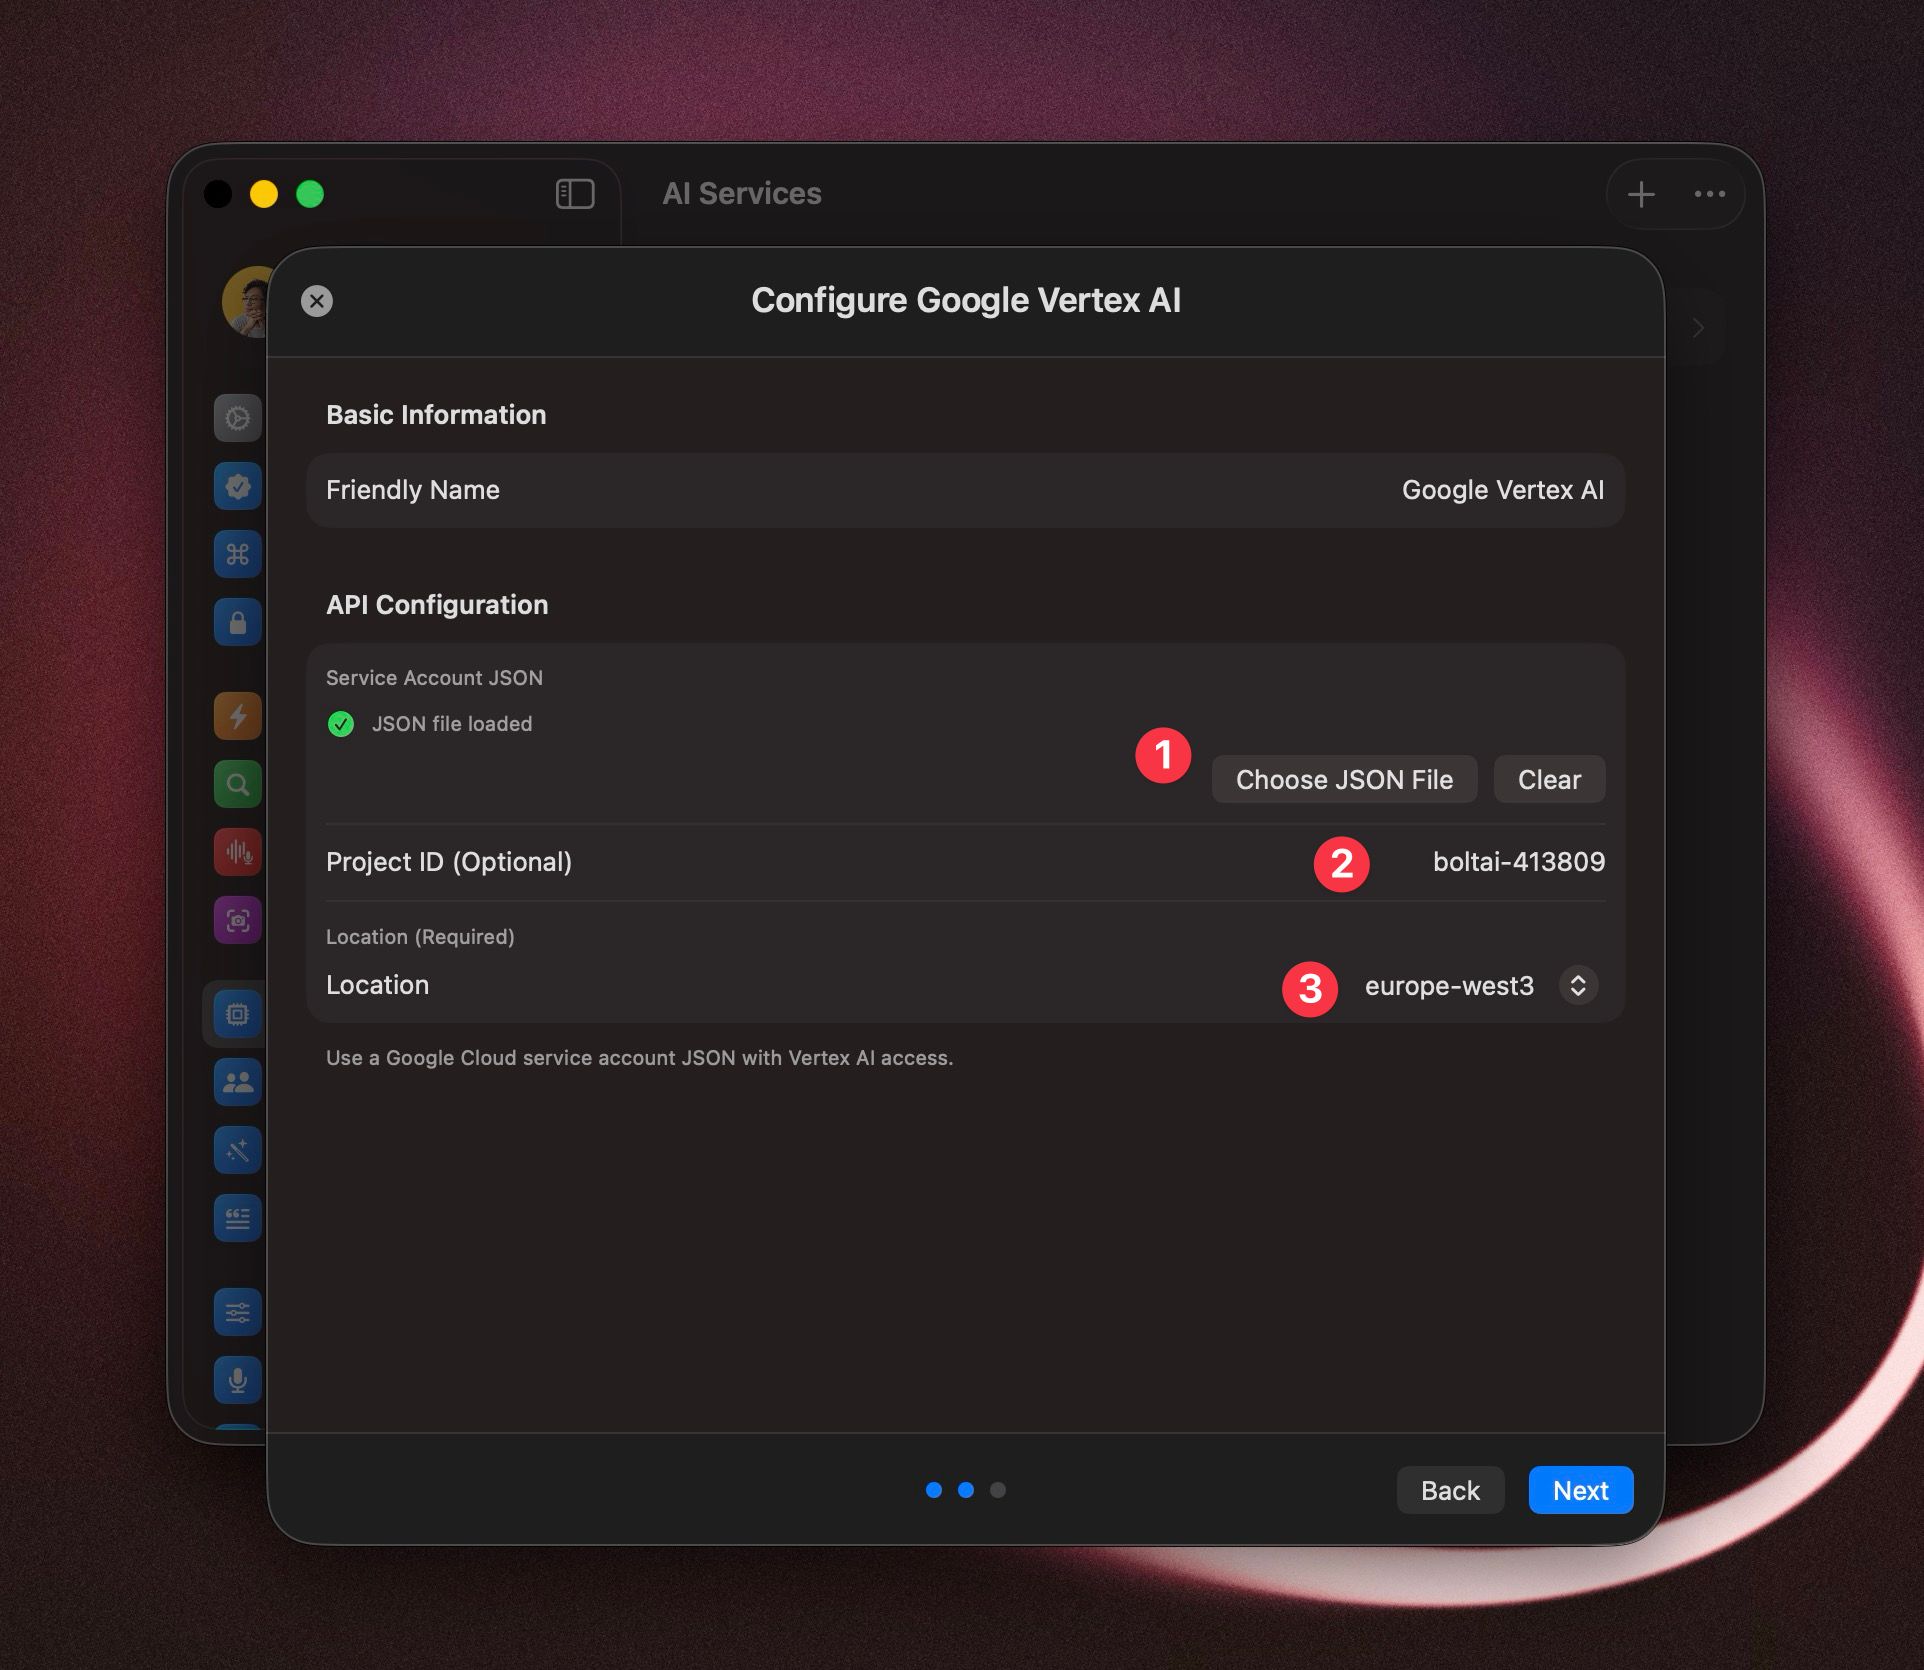The width and height of the screenshot is (1924, 1670).
Task: Select the chip AI Services sidebar item
Action: pyautogui.click(x=238, y=1014)
